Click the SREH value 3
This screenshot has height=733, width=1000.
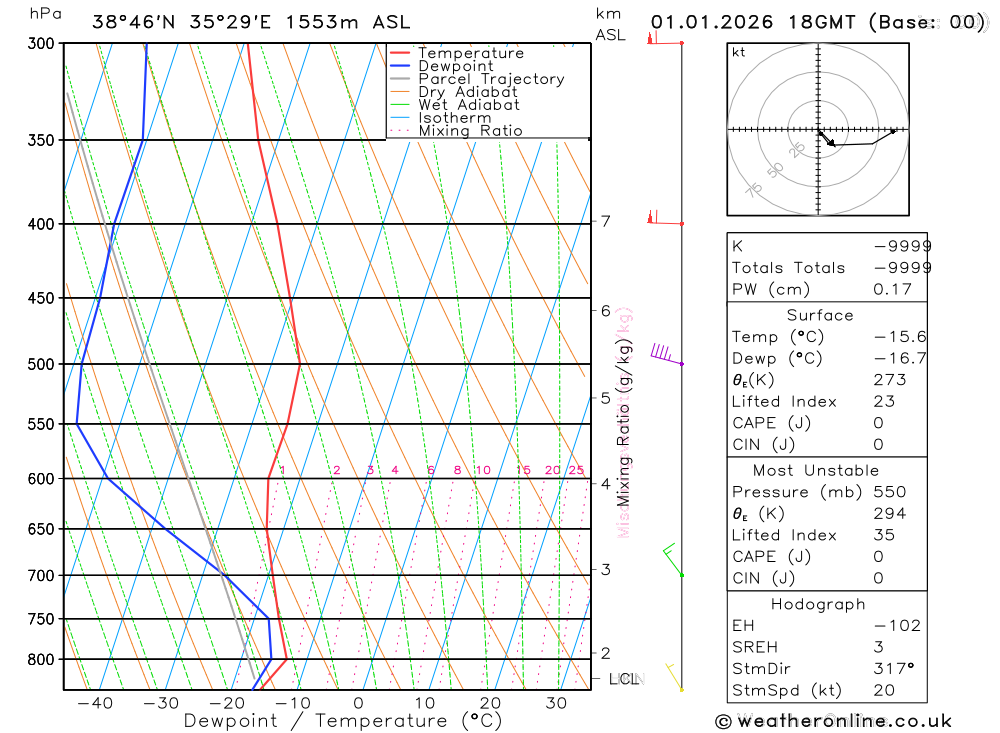879,647
